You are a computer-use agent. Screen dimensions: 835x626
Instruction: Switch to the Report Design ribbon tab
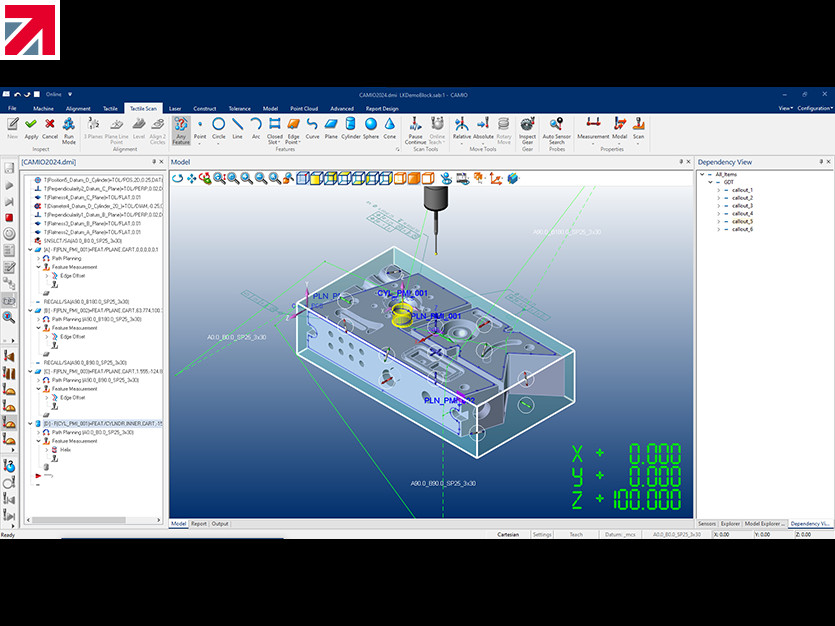point(382,108)
